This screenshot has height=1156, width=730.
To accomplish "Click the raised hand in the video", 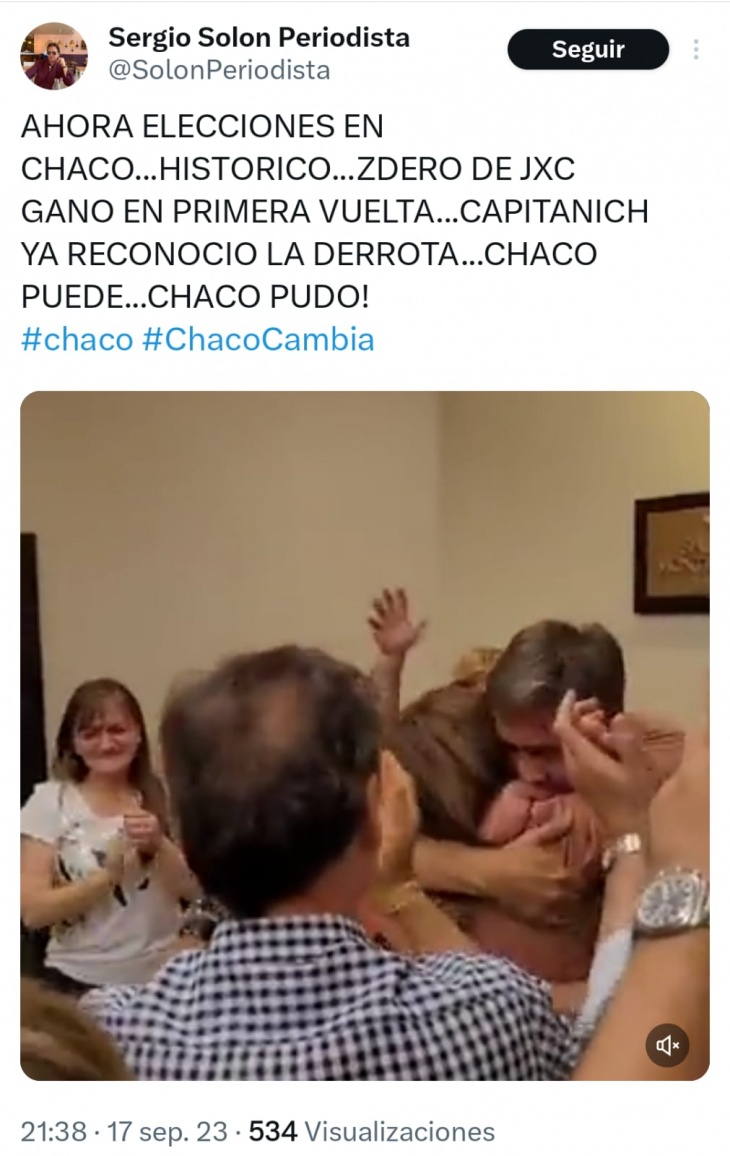I will point(396,622).
